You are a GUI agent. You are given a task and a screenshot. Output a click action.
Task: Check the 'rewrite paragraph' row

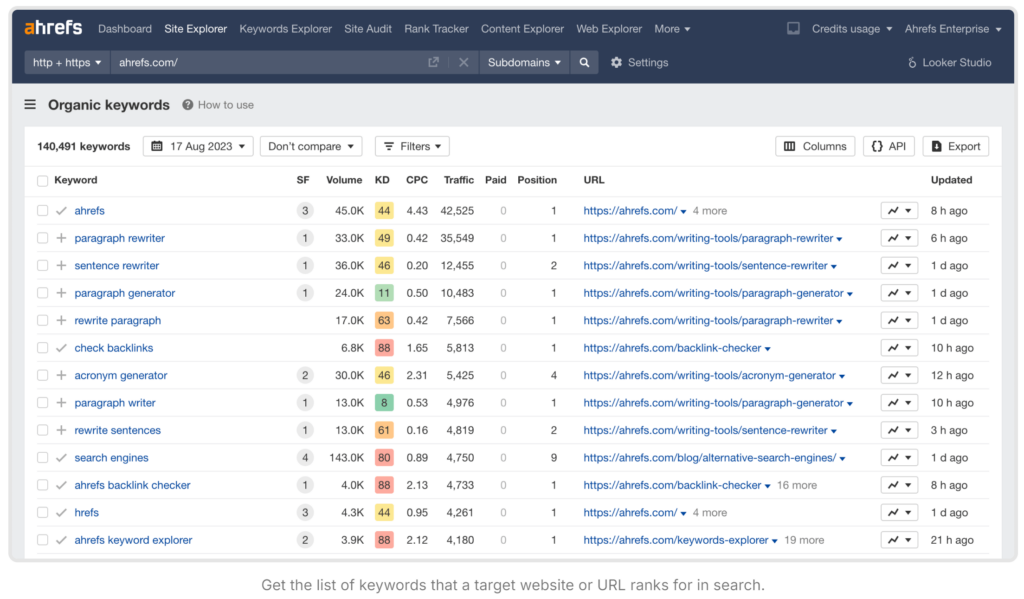click(42, 320)
